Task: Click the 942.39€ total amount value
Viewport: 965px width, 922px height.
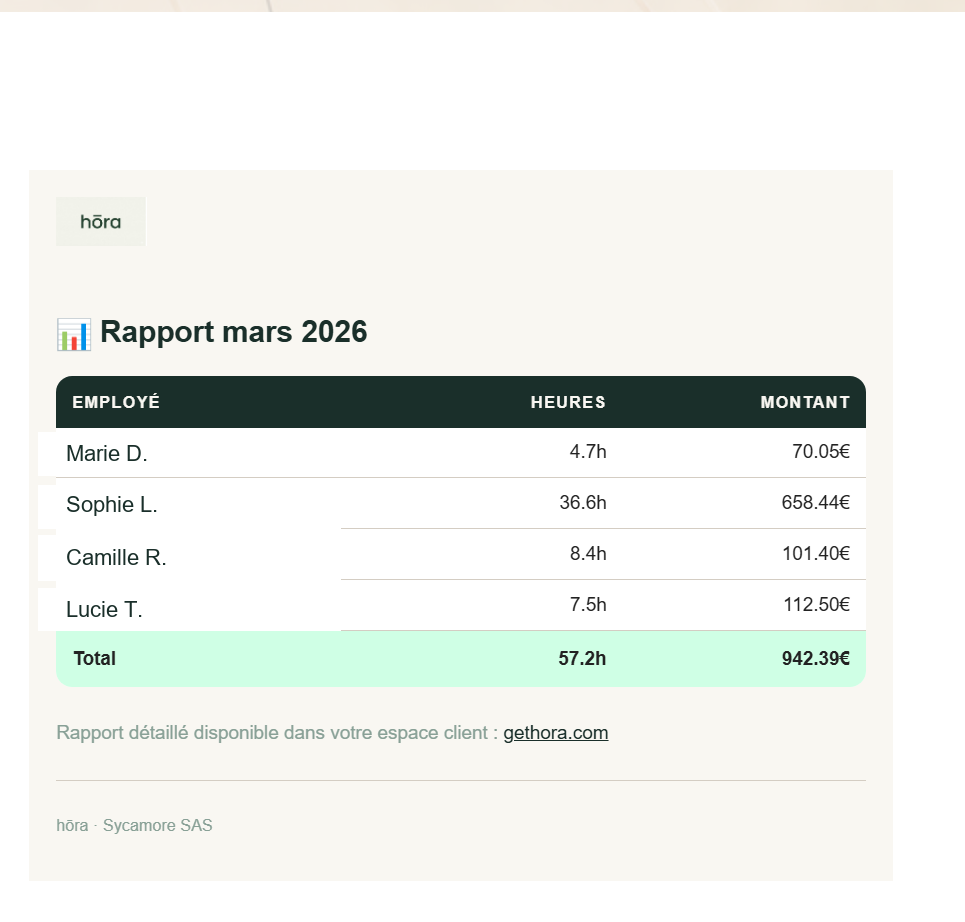Action: click(x=816, y=658)
